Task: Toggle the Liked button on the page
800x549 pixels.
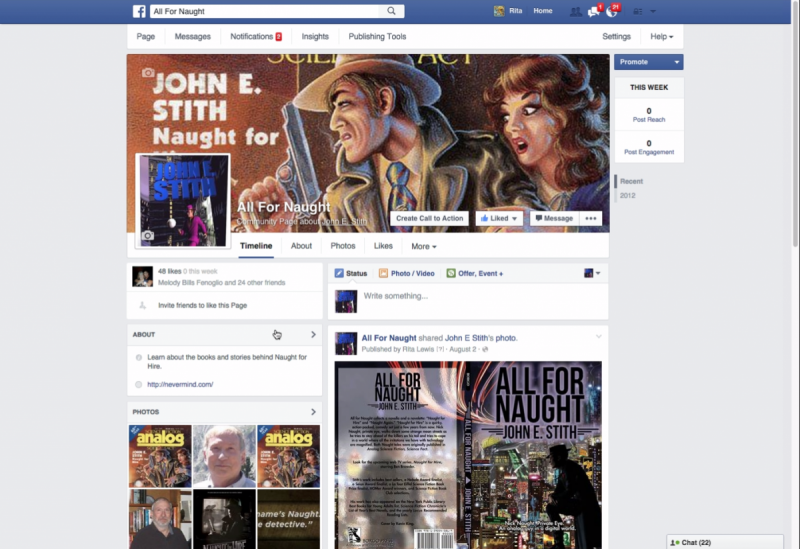Action: (x=499, y=218)
